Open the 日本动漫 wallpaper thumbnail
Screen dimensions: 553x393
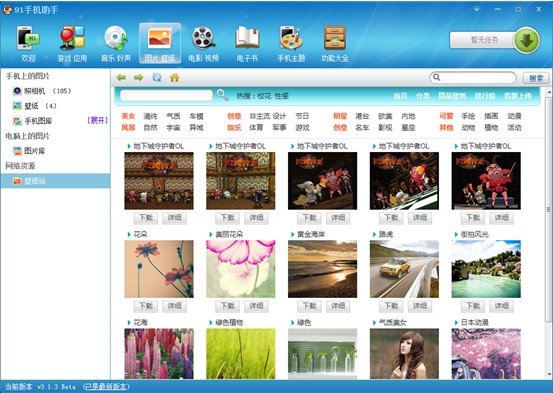[486, 354]
